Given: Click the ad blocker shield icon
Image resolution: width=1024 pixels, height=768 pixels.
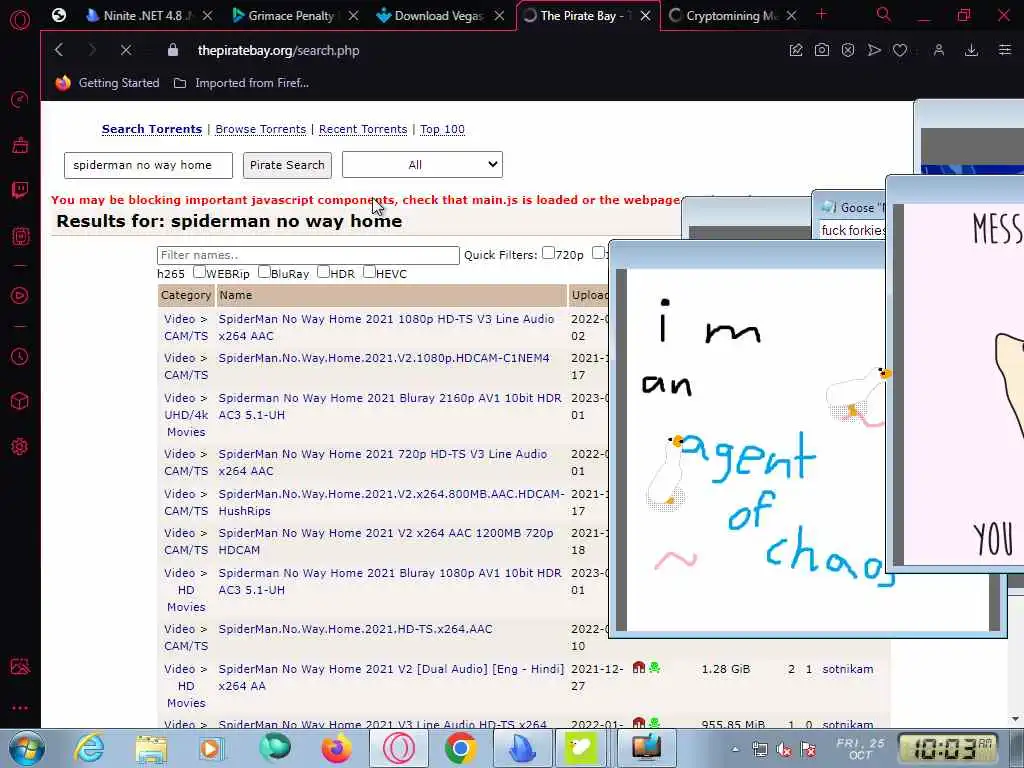Looking at the screenshot, I should [848, 50].
